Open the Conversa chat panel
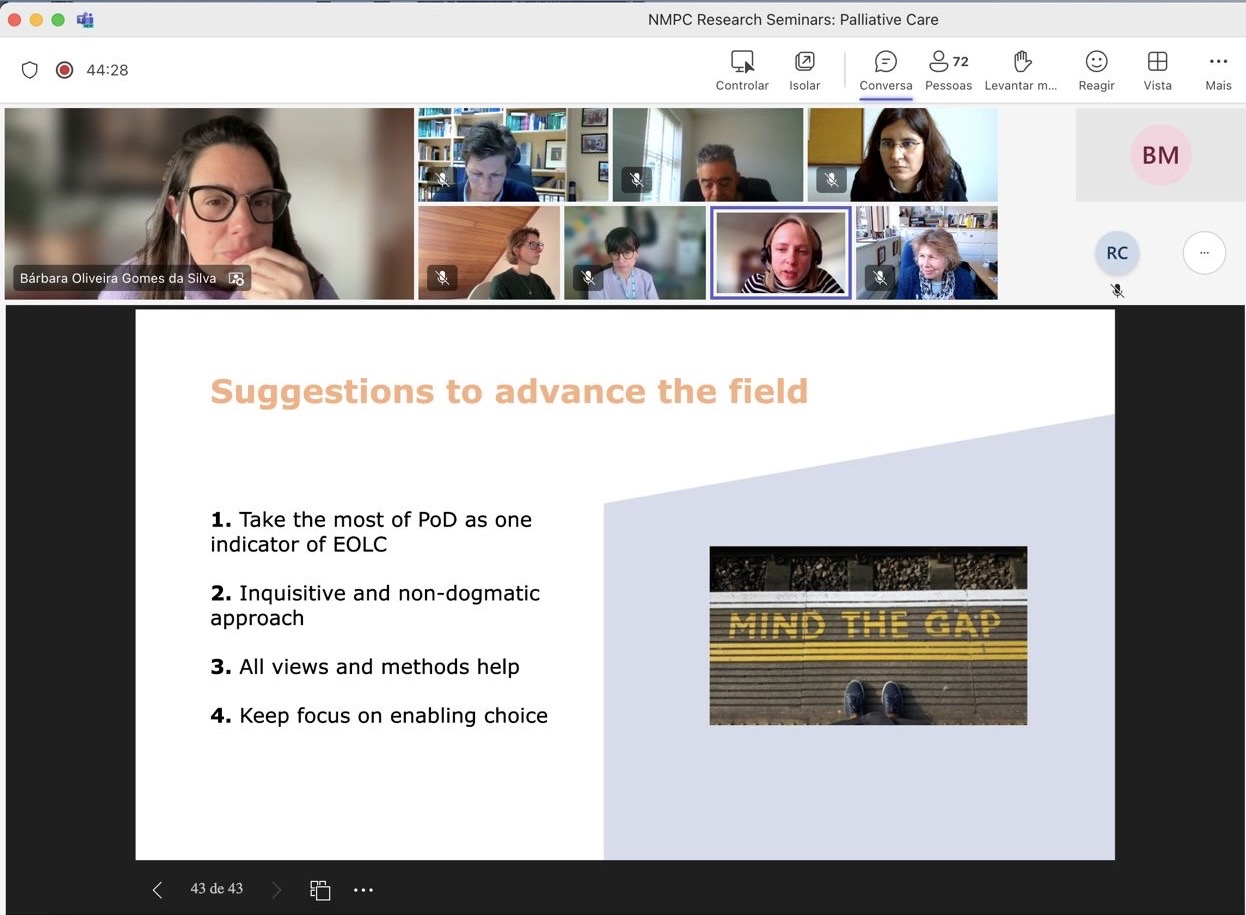1246x915 pixels. pos(885,62)
